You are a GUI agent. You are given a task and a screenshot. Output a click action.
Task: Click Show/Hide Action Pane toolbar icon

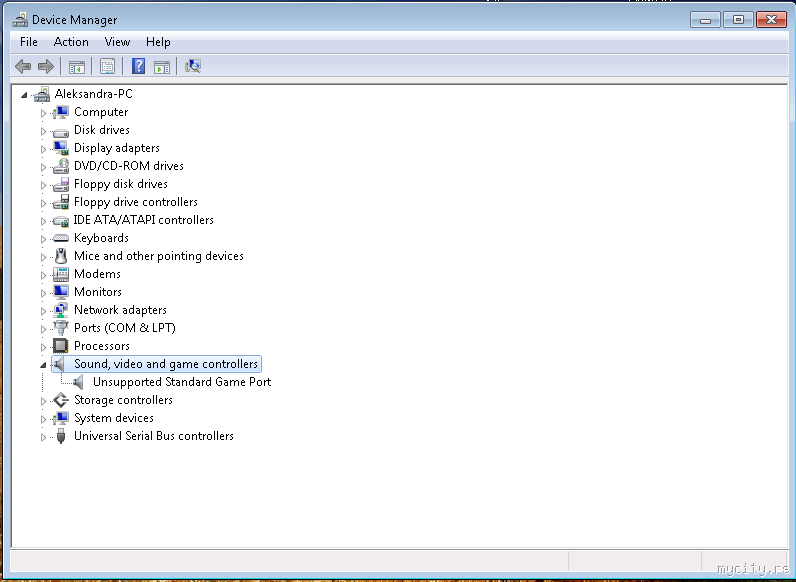pos(162,67)
